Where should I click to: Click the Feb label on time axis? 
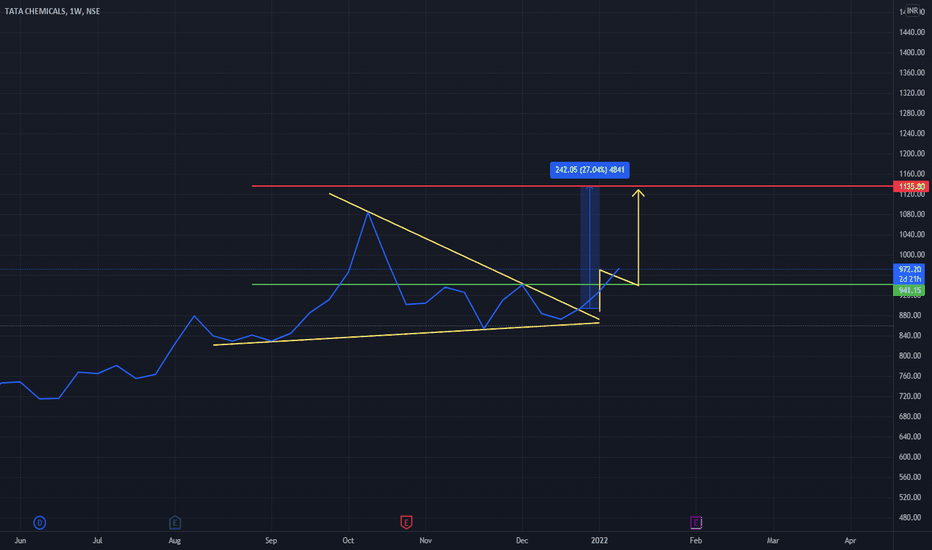[695, 540]
